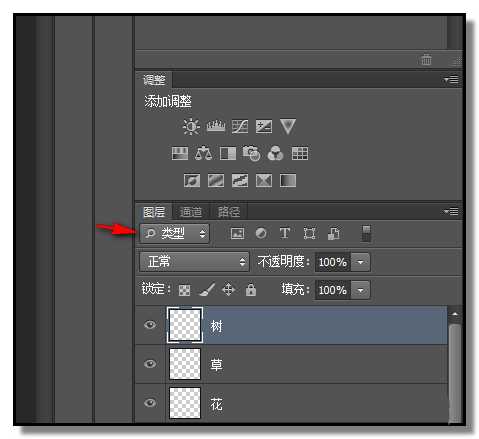The width and height of the screenshot is (479, 439).
Task: Select the 草 layer thumbnail
Action: click(x=185, y=364)
